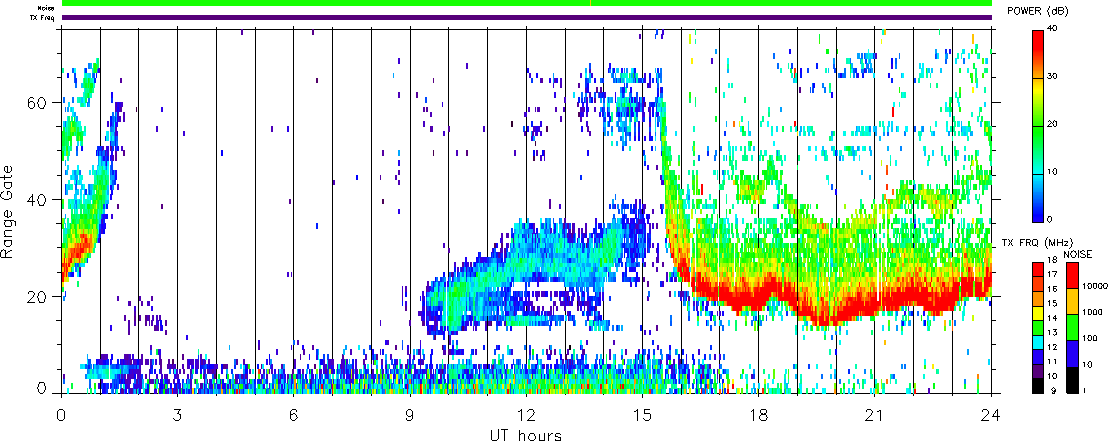Click the 'UT hours' axis title
Viewport: 1108px width, 441px height.
526,435
